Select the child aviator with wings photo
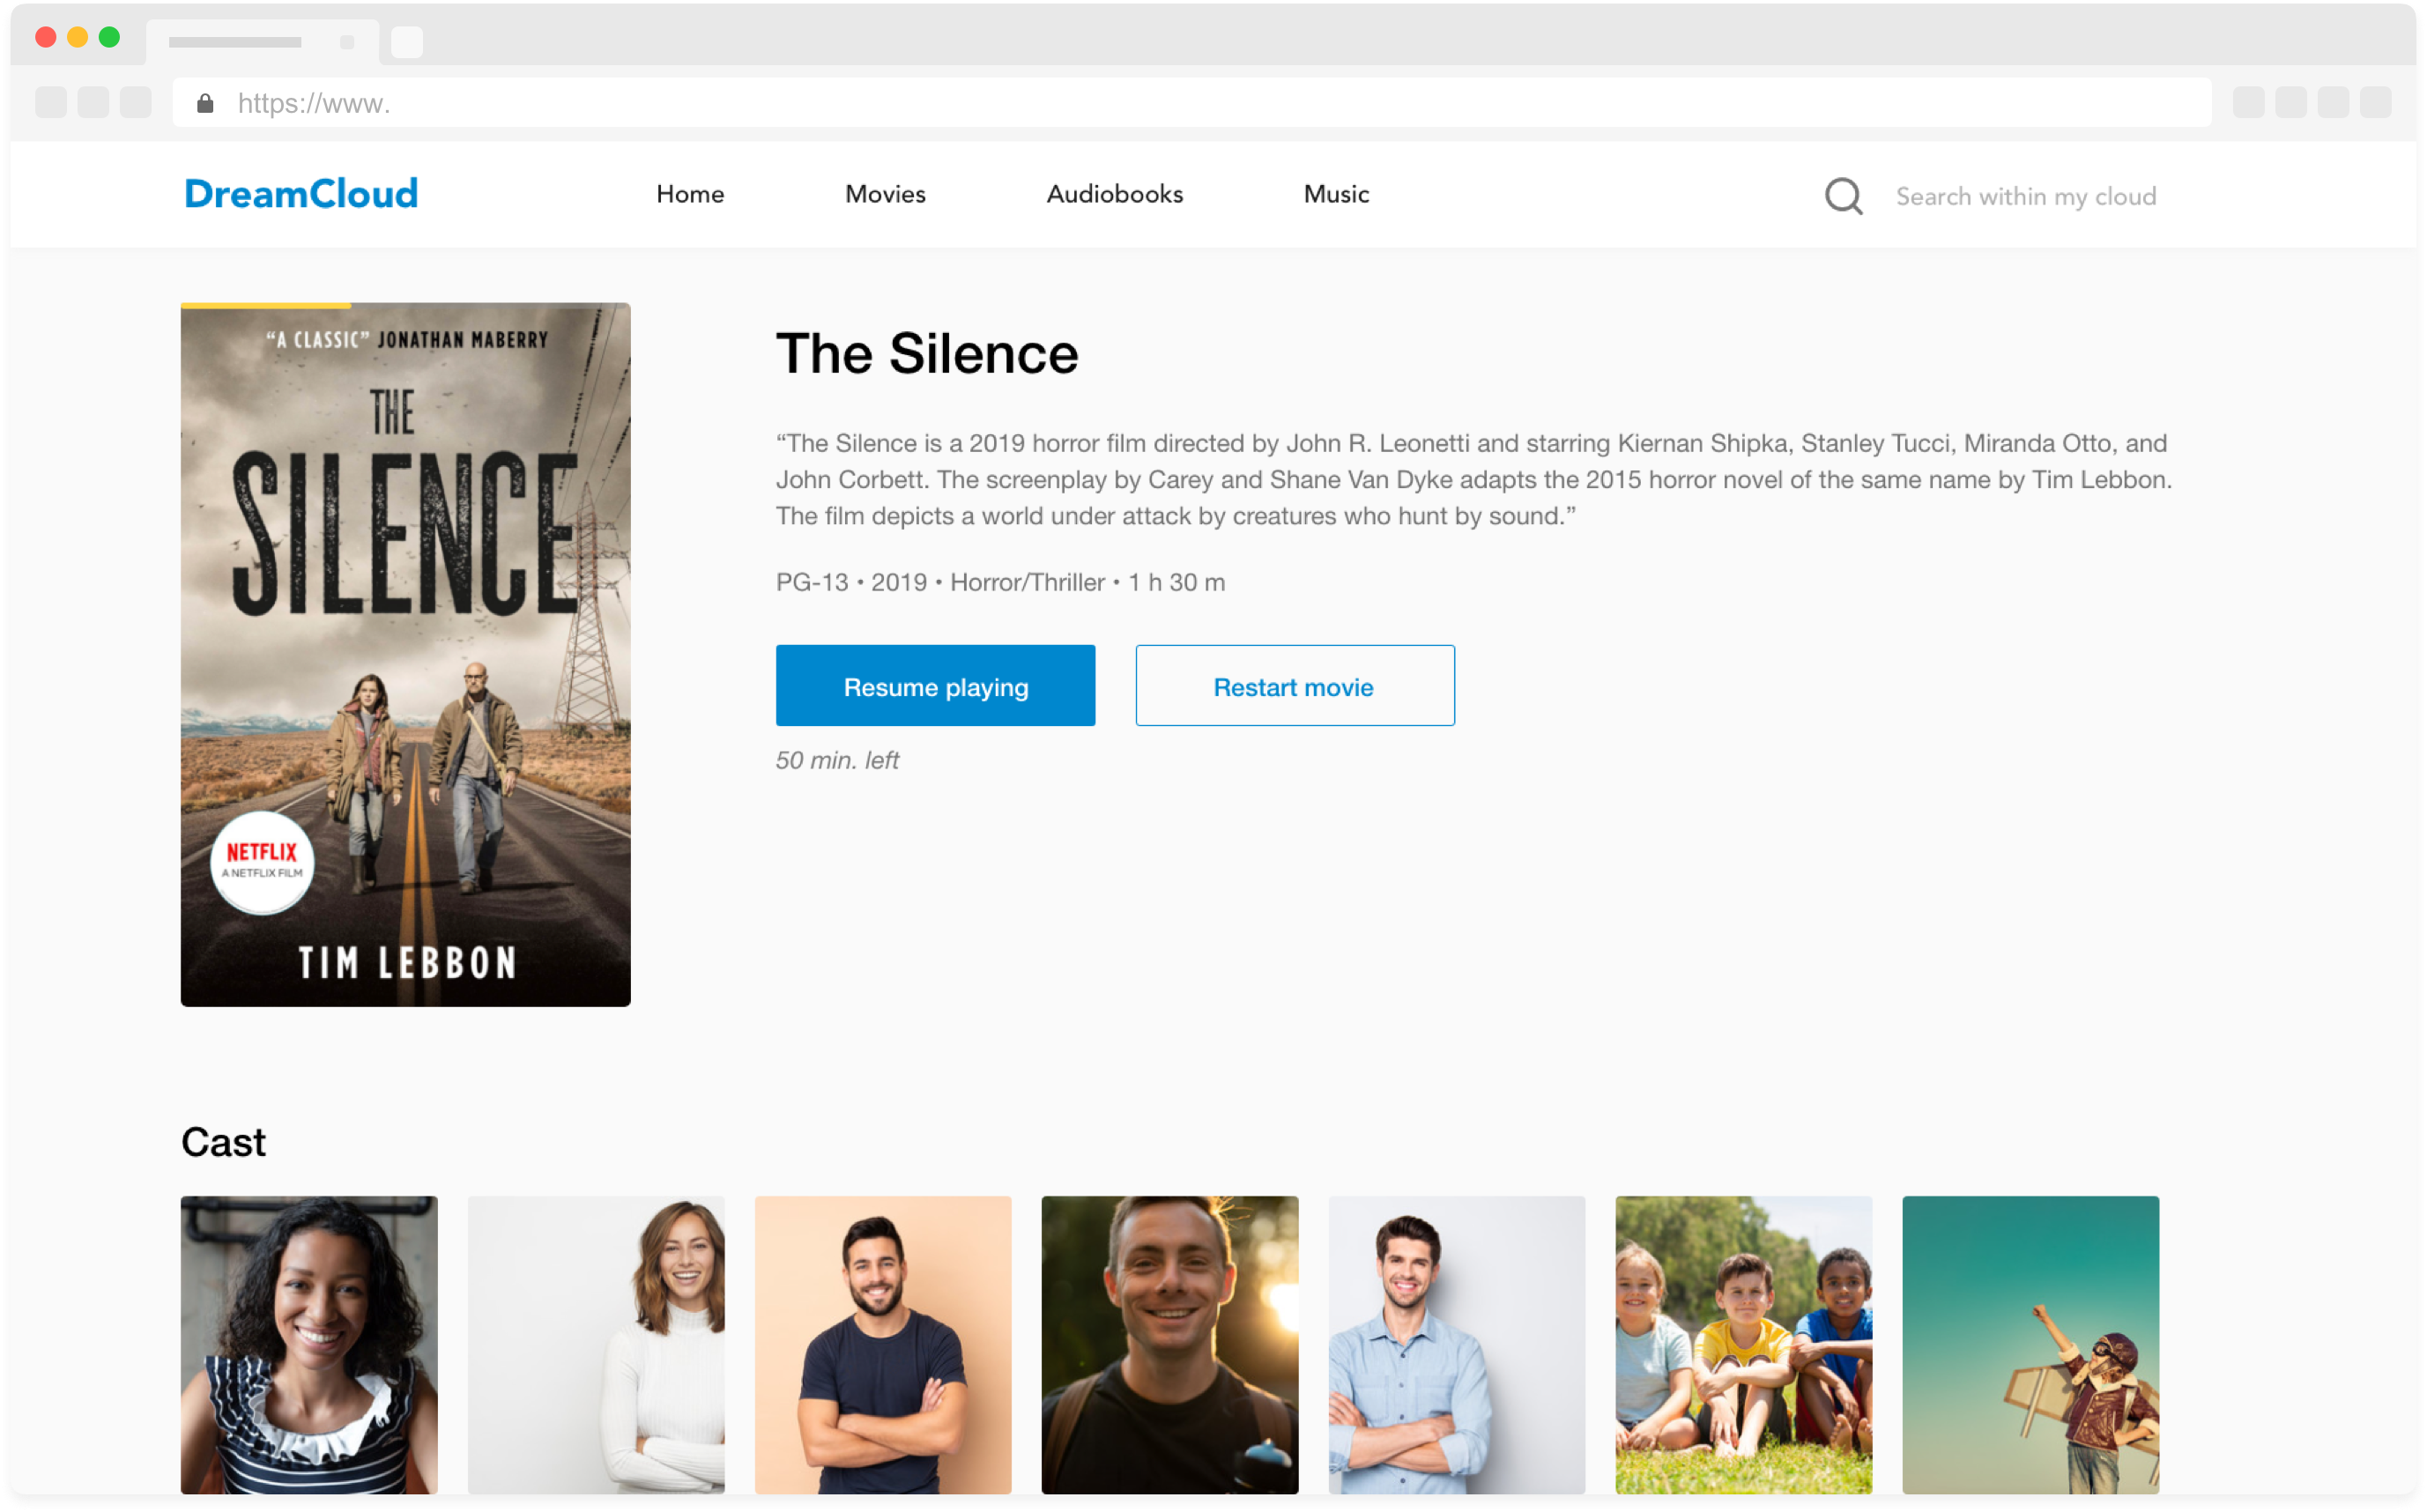2427x1512 pixels. point(2031,1344)
